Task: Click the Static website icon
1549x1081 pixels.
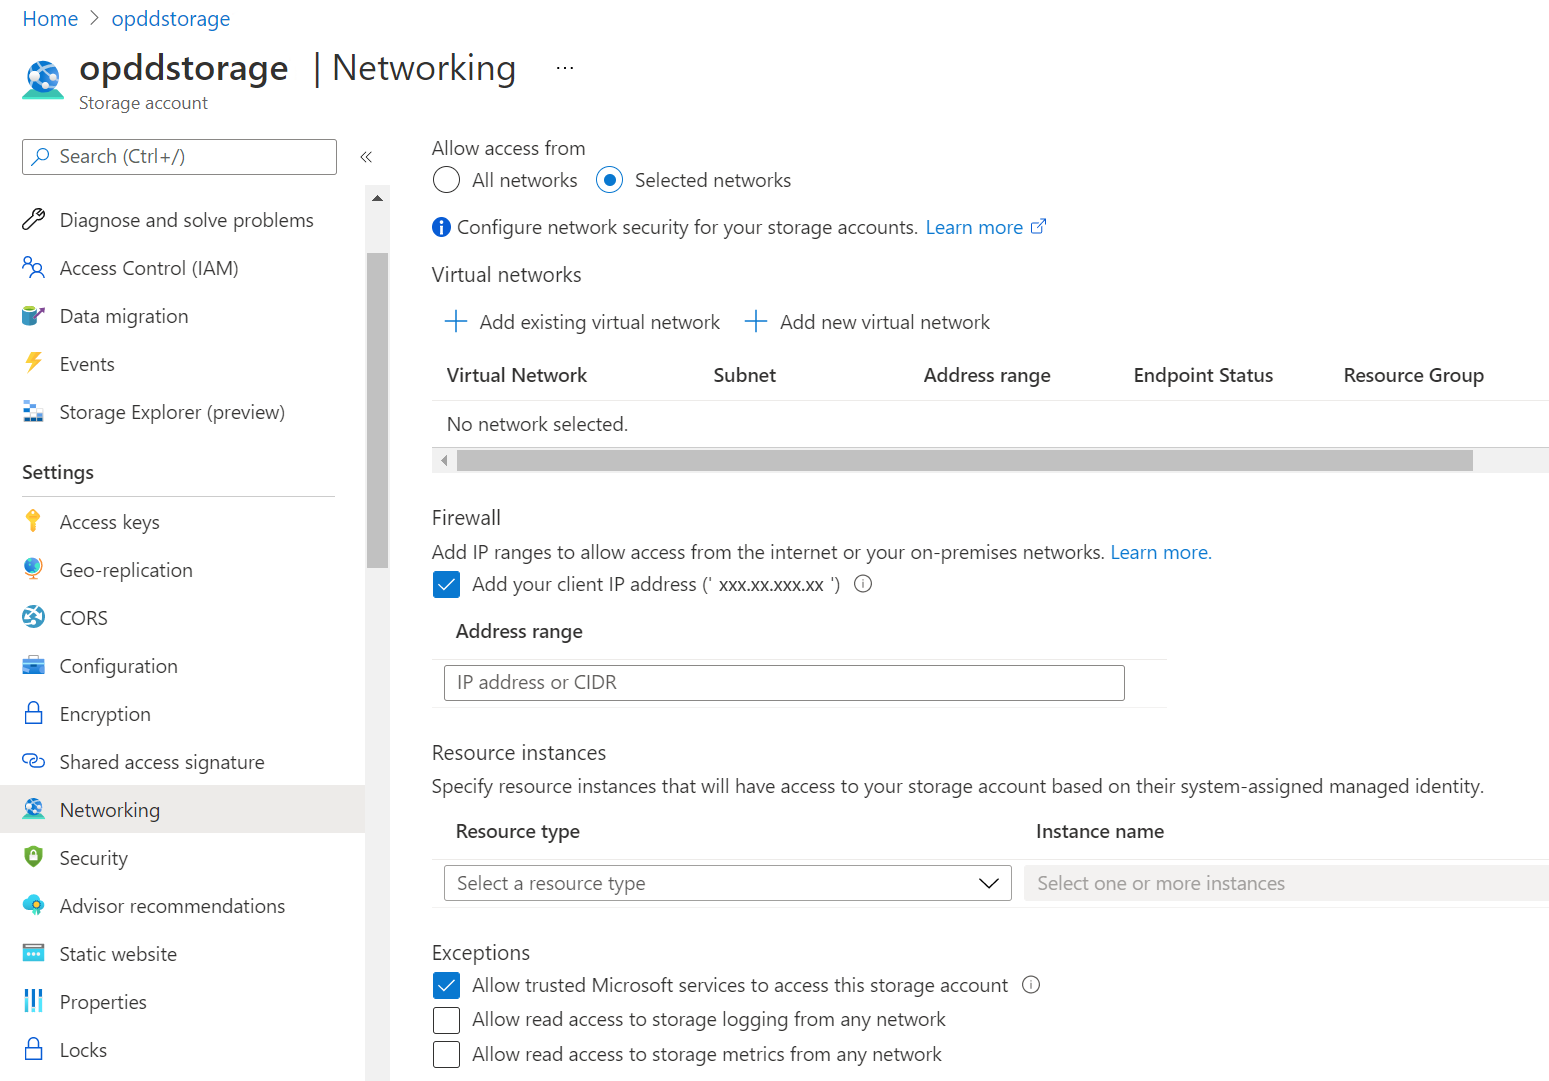Action: tap(33, 953)
